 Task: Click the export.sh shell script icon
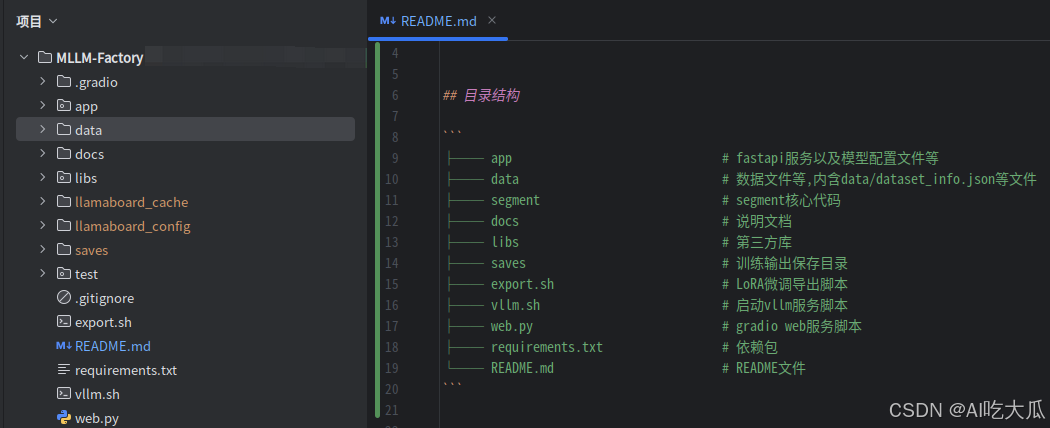pos(64,322)
